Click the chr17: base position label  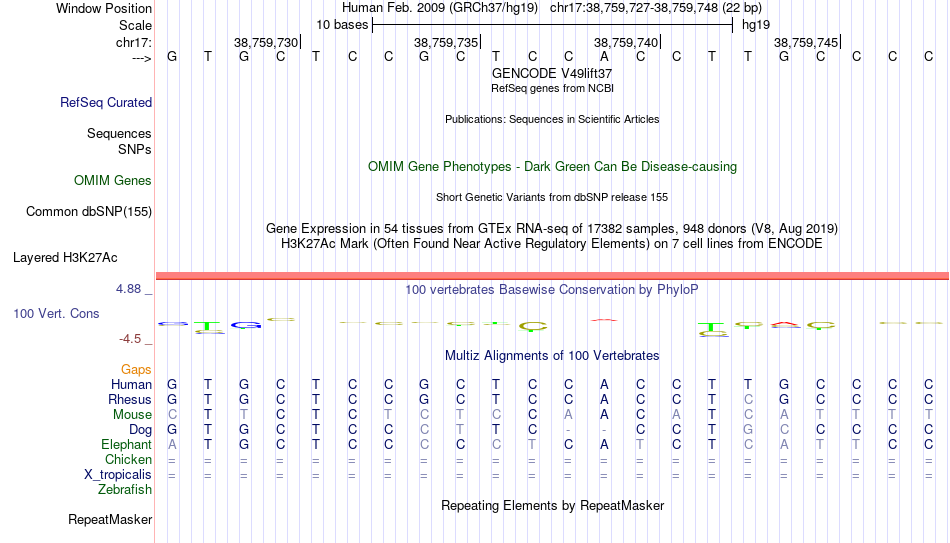point(133,42)
